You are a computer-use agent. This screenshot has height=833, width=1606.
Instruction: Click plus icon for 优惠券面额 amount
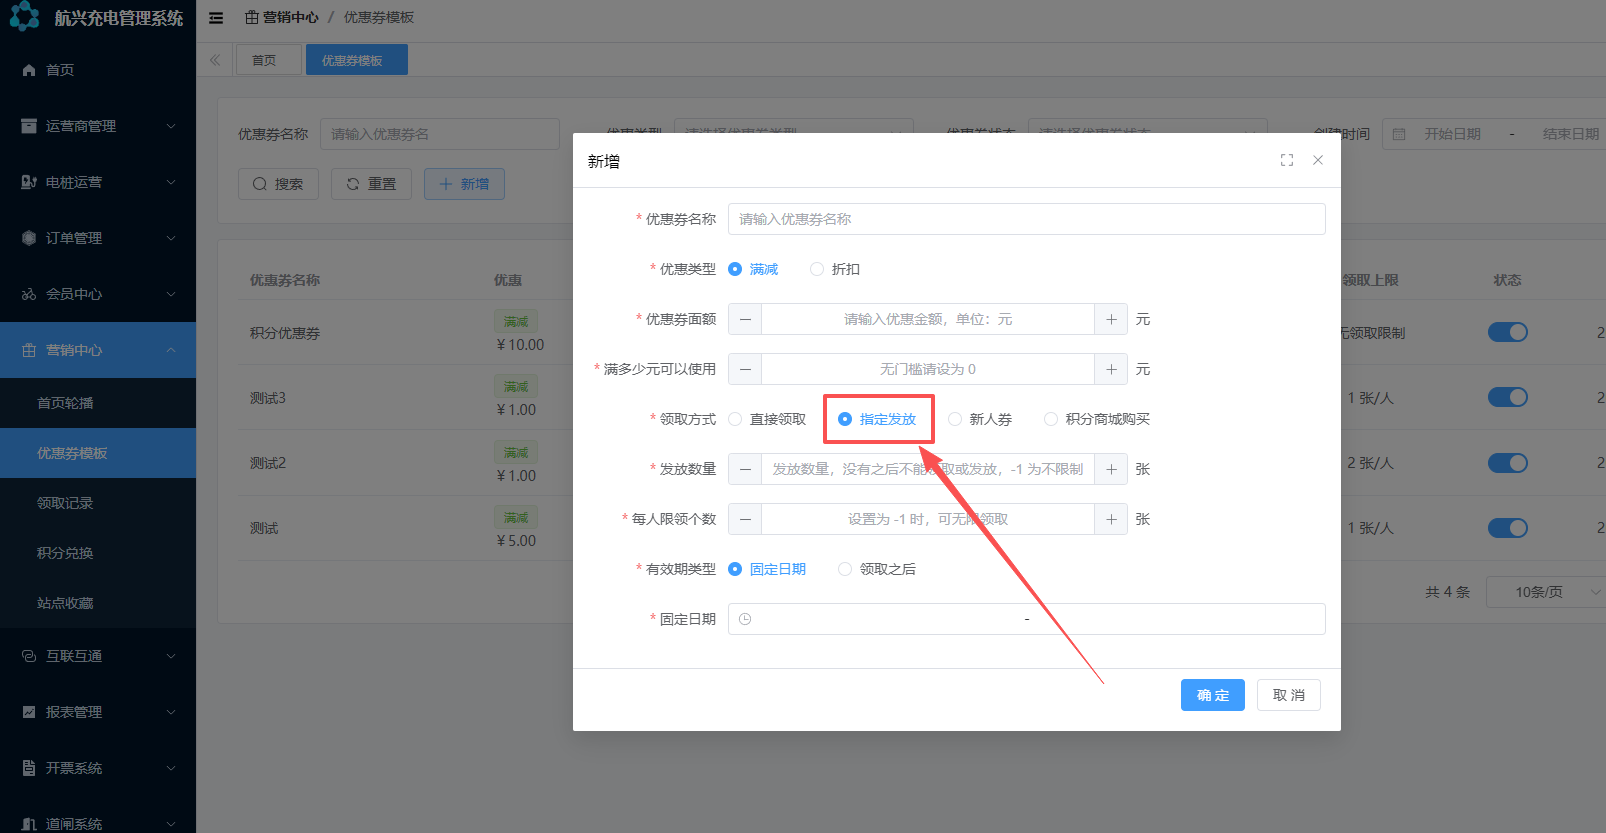click(1111, 319)
